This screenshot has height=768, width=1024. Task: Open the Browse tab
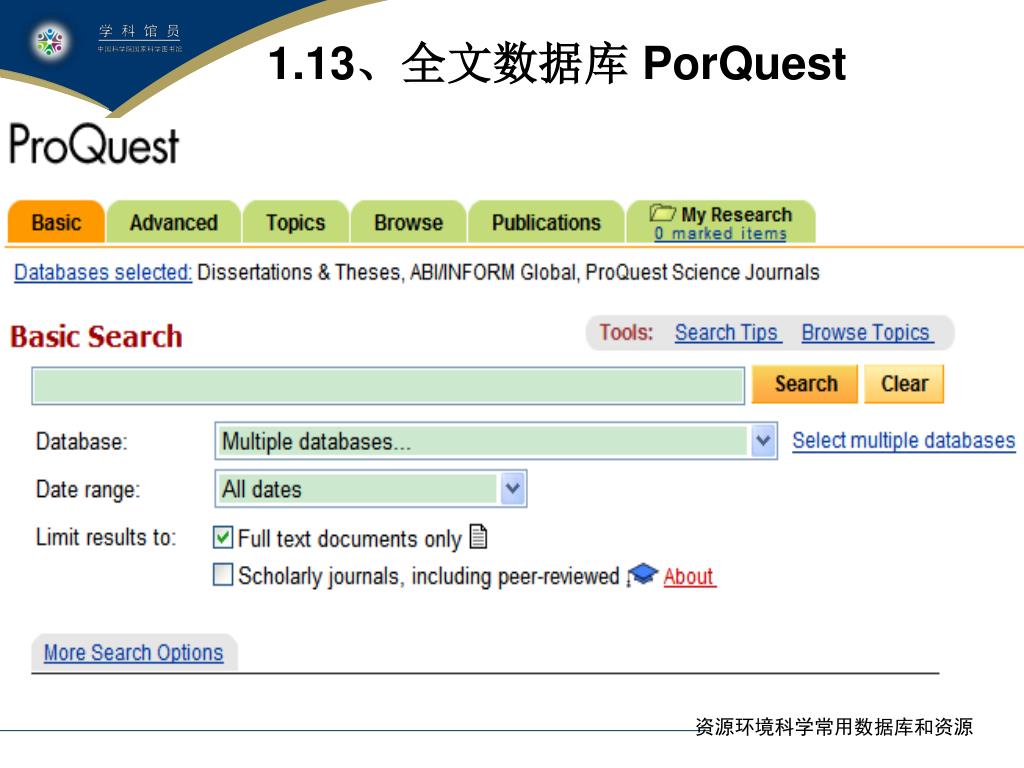click(x=409, y=222)
